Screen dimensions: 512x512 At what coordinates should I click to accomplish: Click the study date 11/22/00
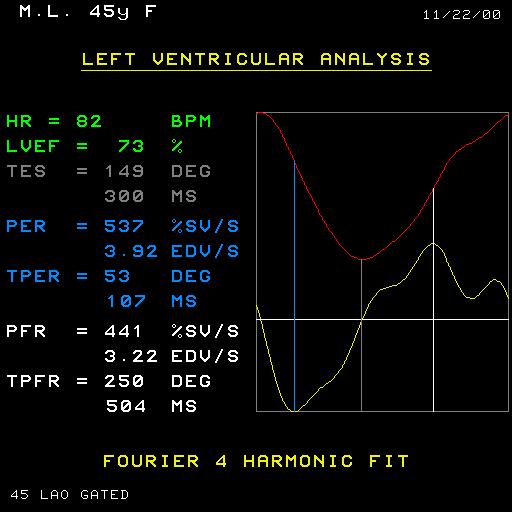coord(462,15)
